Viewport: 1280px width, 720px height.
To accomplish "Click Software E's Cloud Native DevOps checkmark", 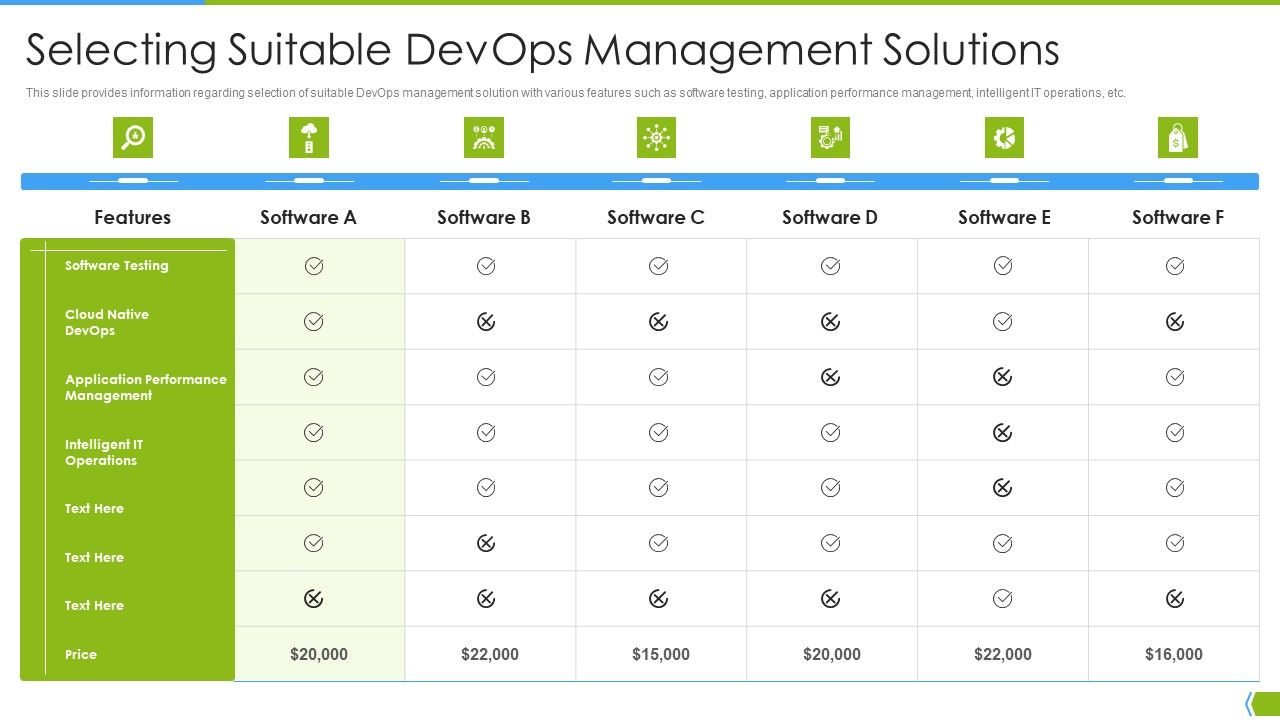I will coord(1003,321).
